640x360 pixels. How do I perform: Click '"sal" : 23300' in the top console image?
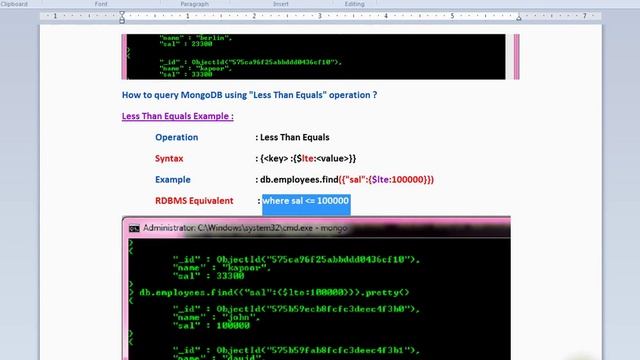pos(186,44)
